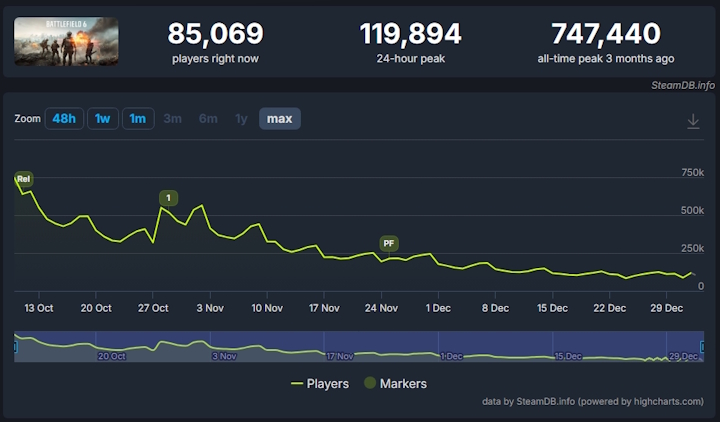
Task: Click the 1 Dec axis label
Action: click(438, 308)
